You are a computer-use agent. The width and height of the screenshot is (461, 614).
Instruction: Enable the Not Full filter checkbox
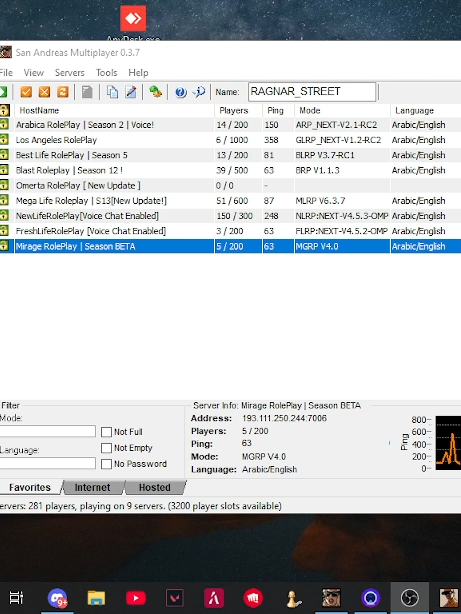point(106,432)
